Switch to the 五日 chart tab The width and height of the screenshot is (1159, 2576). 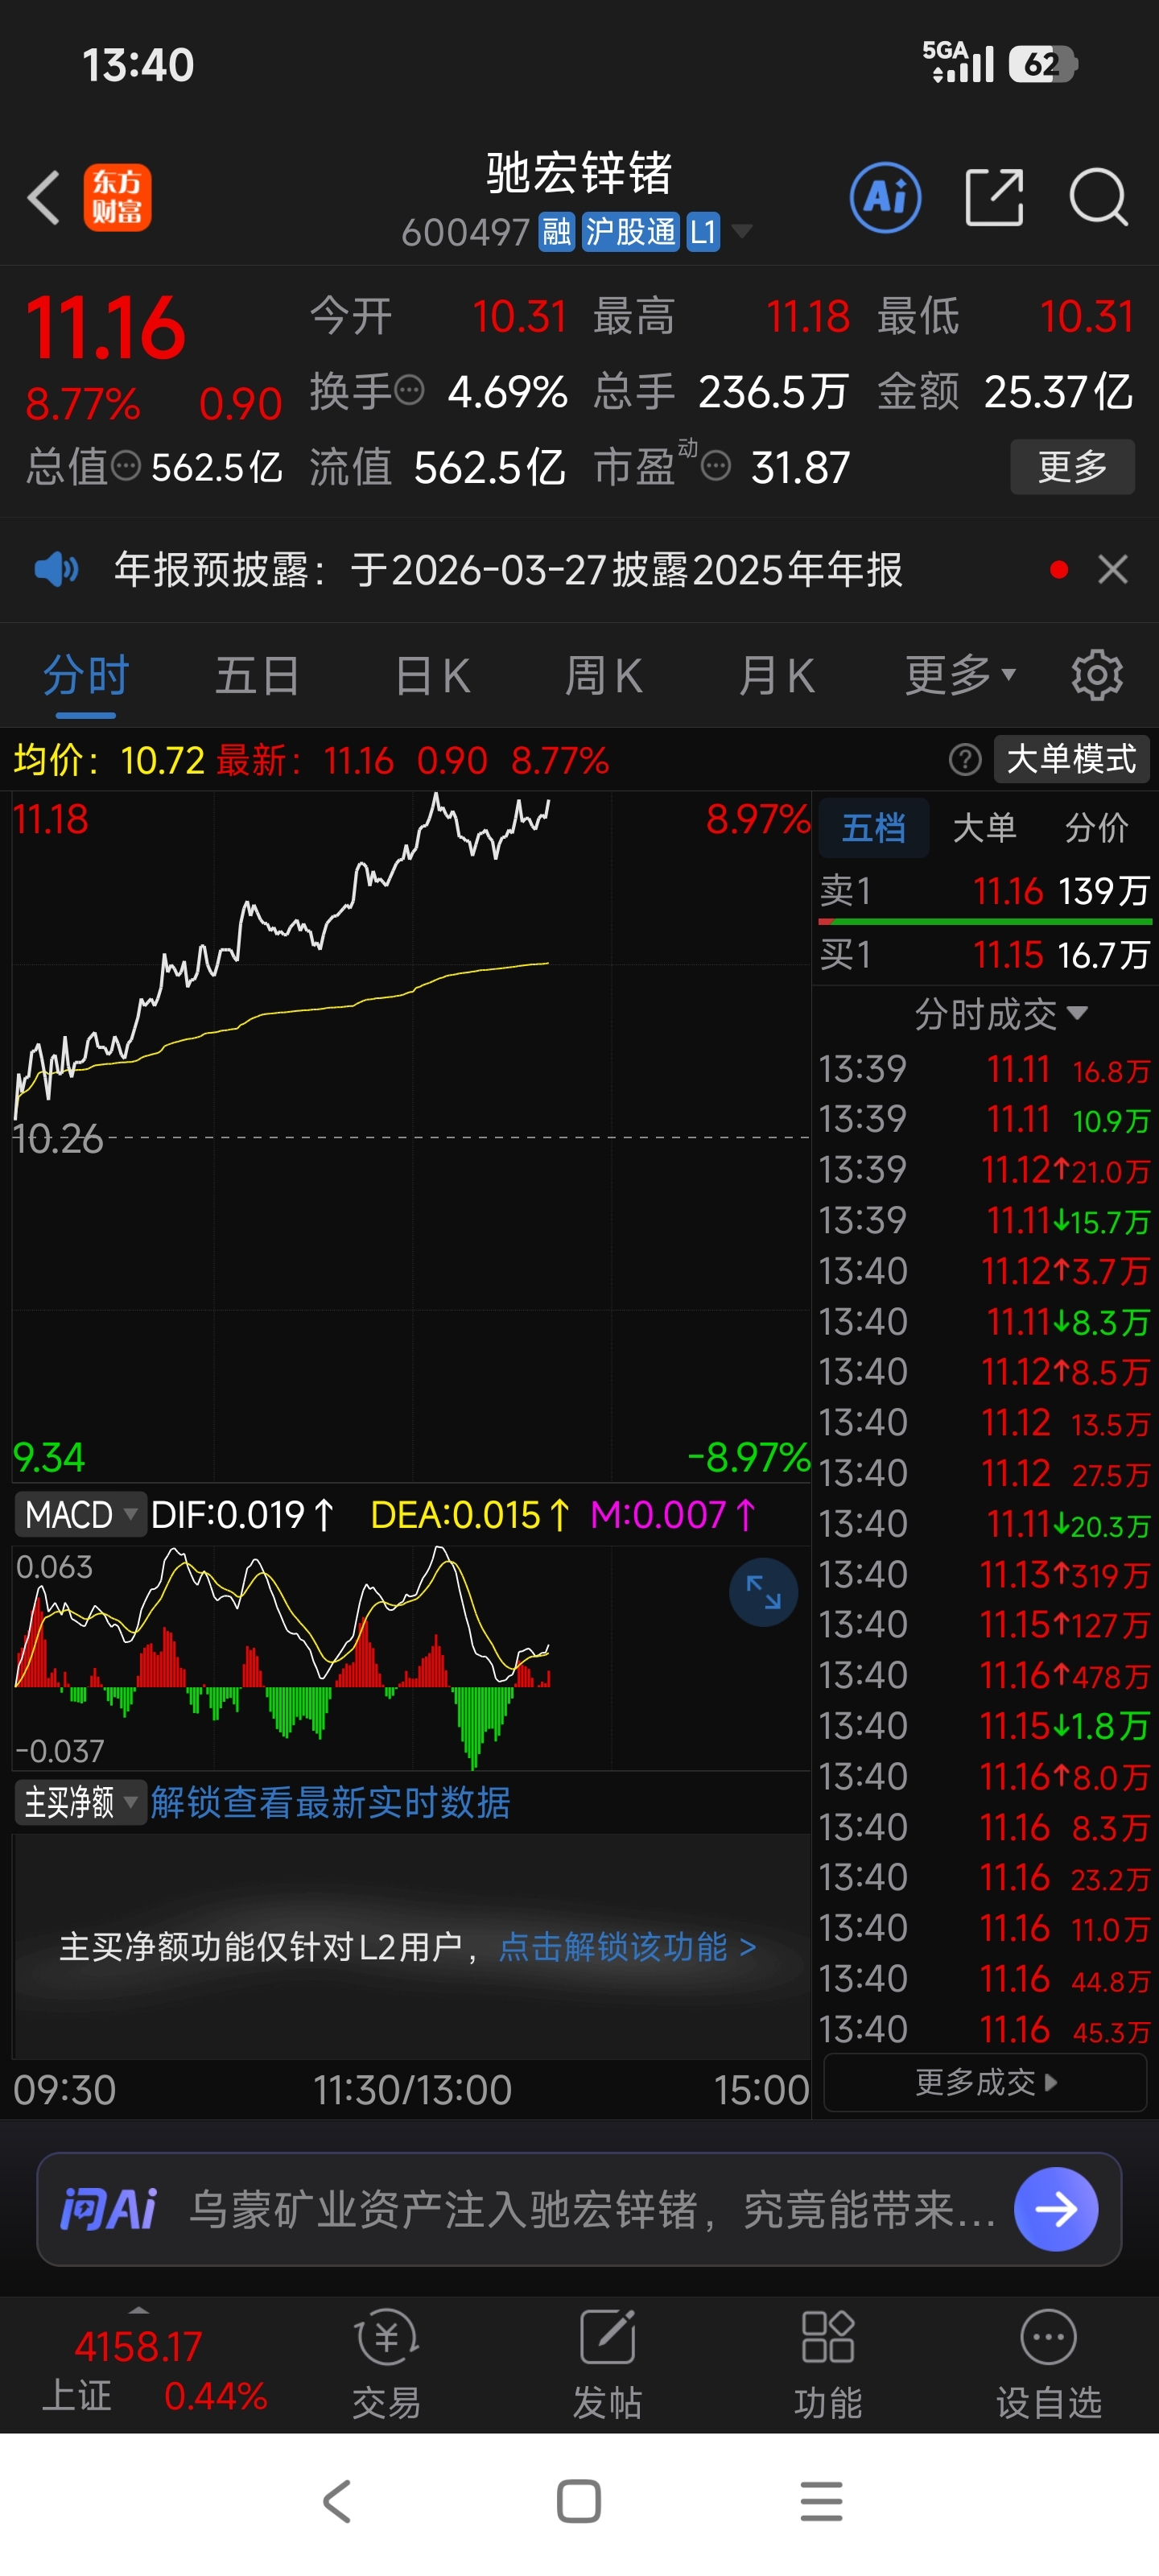(258, 676)
